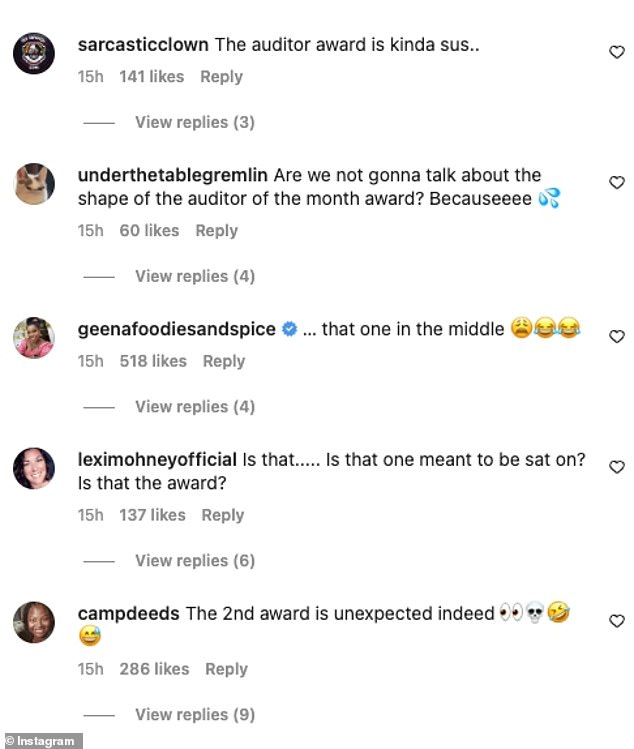Open the sarcasticclown username link
Screen dimensions: 634x749
pos(143,45)
